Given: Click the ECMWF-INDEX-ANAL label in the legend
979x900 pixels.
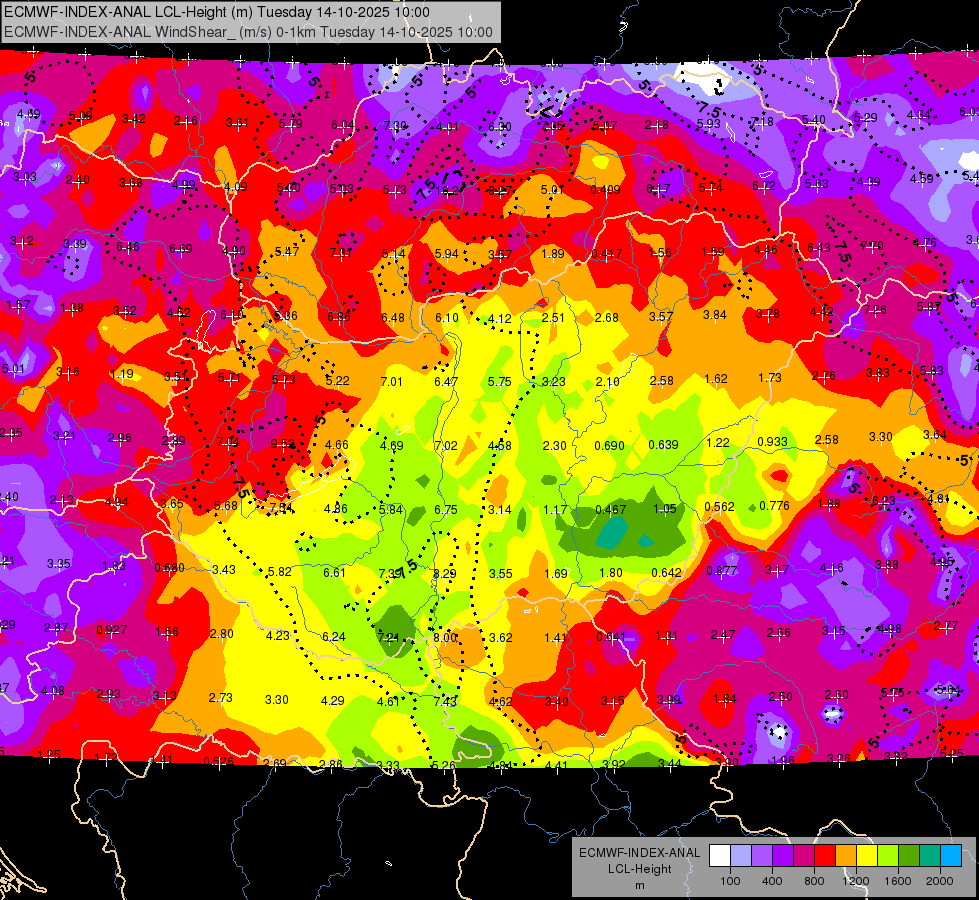Looking at the screenshot, I should click(640, 853).
